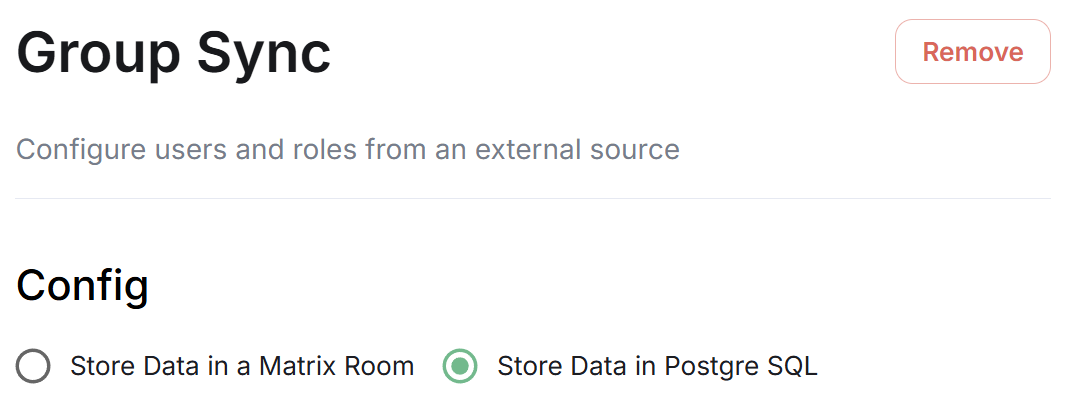Click the word 'Room' in the radio label
This screenshot has width=1065, height=404.
(x=379, y=366)
